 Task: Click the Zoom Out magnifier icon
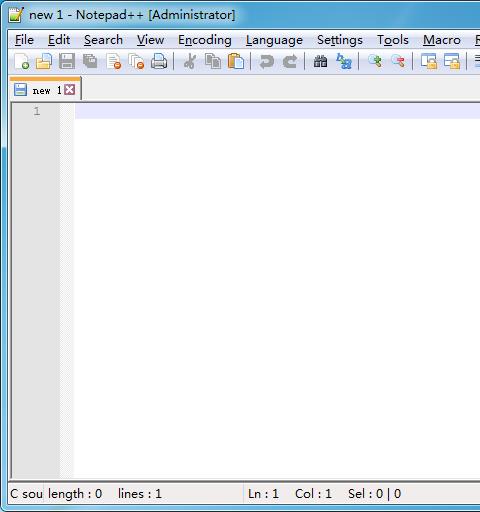398,61
